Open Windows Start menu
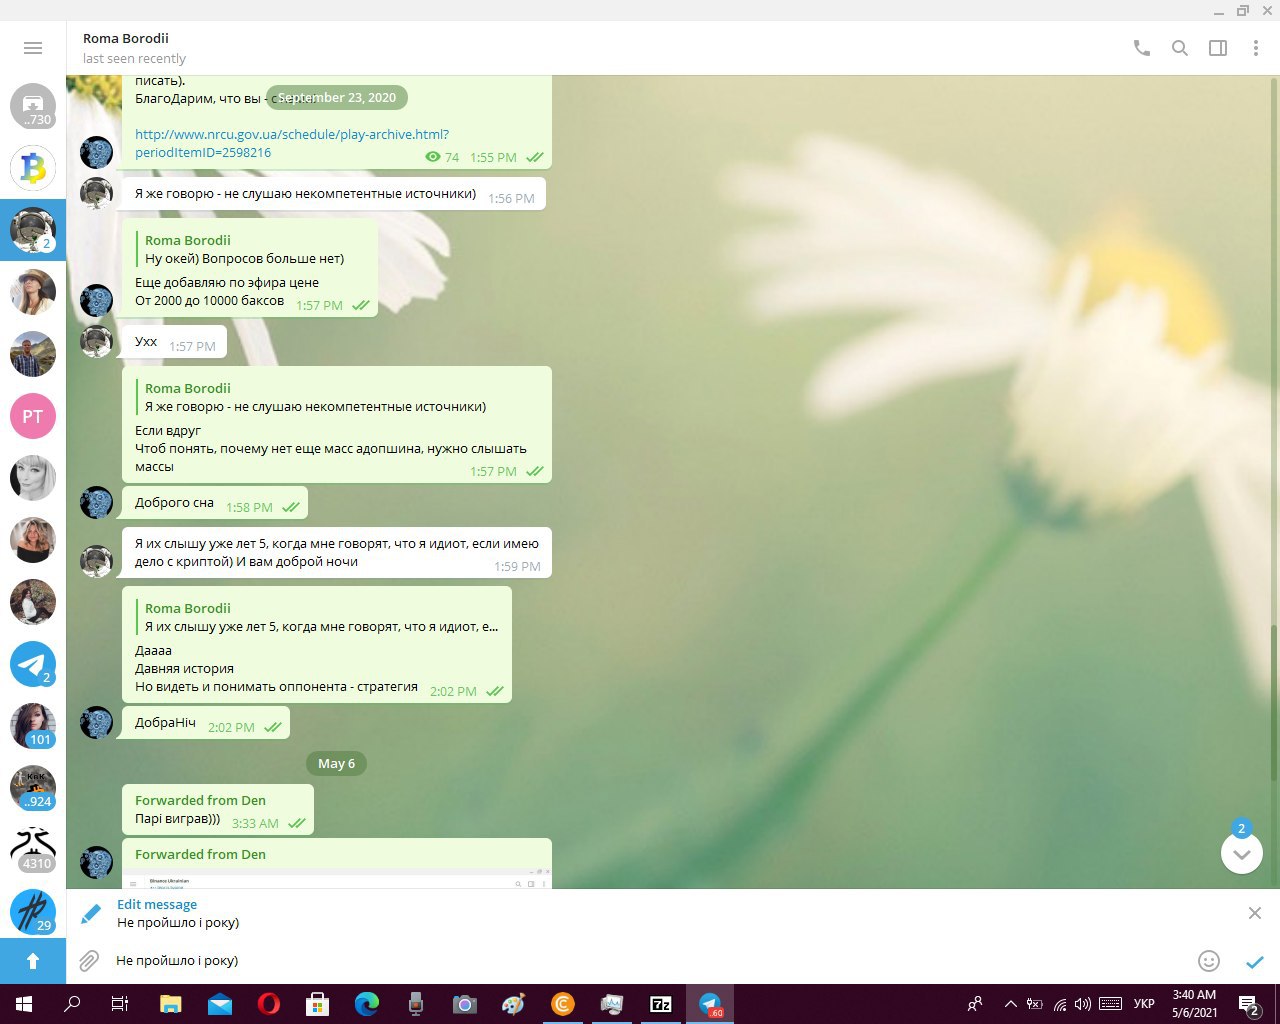 (24, 1004)
